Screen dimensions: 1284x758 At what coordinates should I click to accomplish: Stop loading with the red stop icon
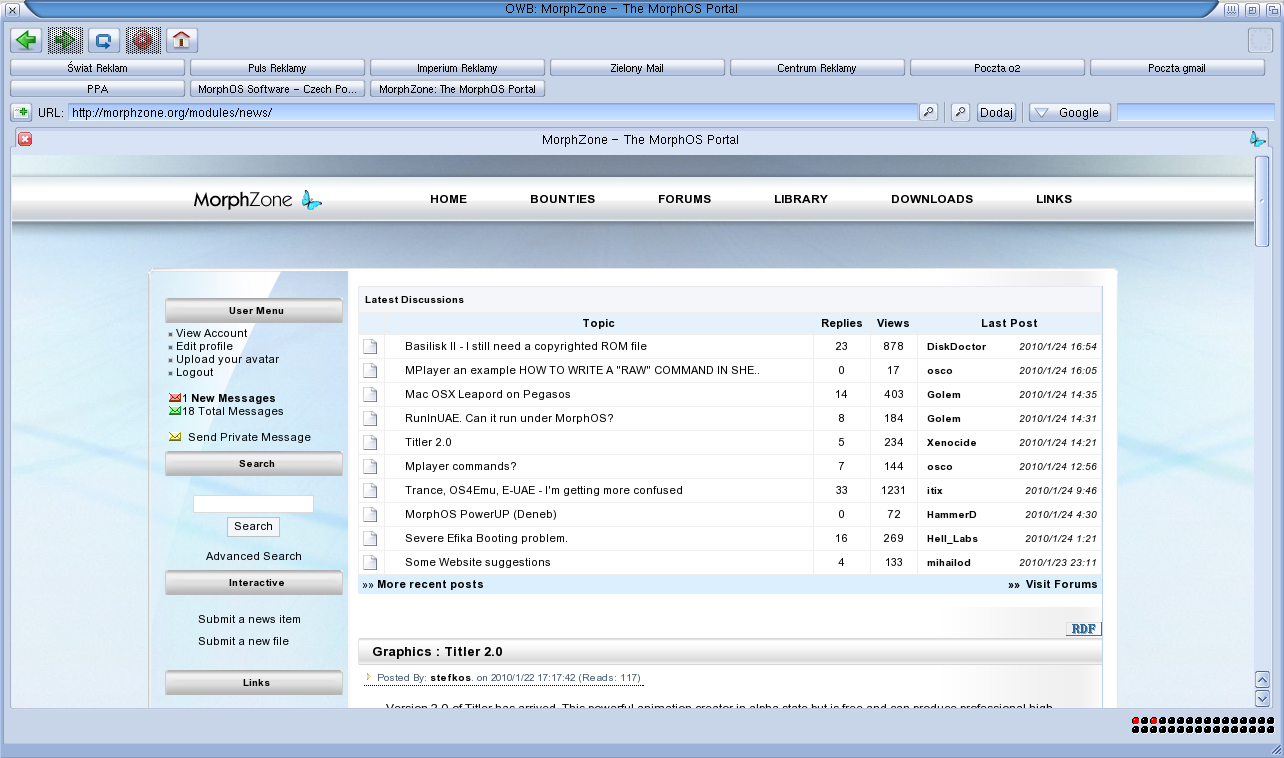[143, 40]
